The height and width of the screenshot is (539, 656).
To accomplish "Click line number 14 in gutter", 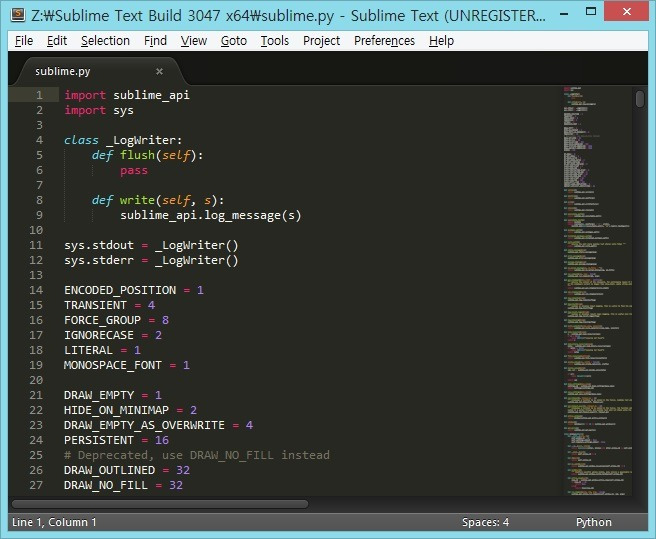I will click(36, 290).
